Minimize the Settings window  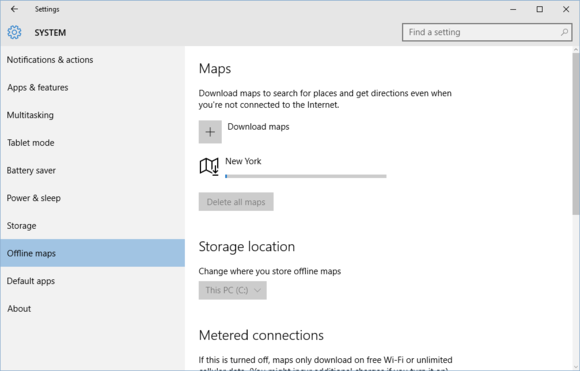tap(513, 9)
